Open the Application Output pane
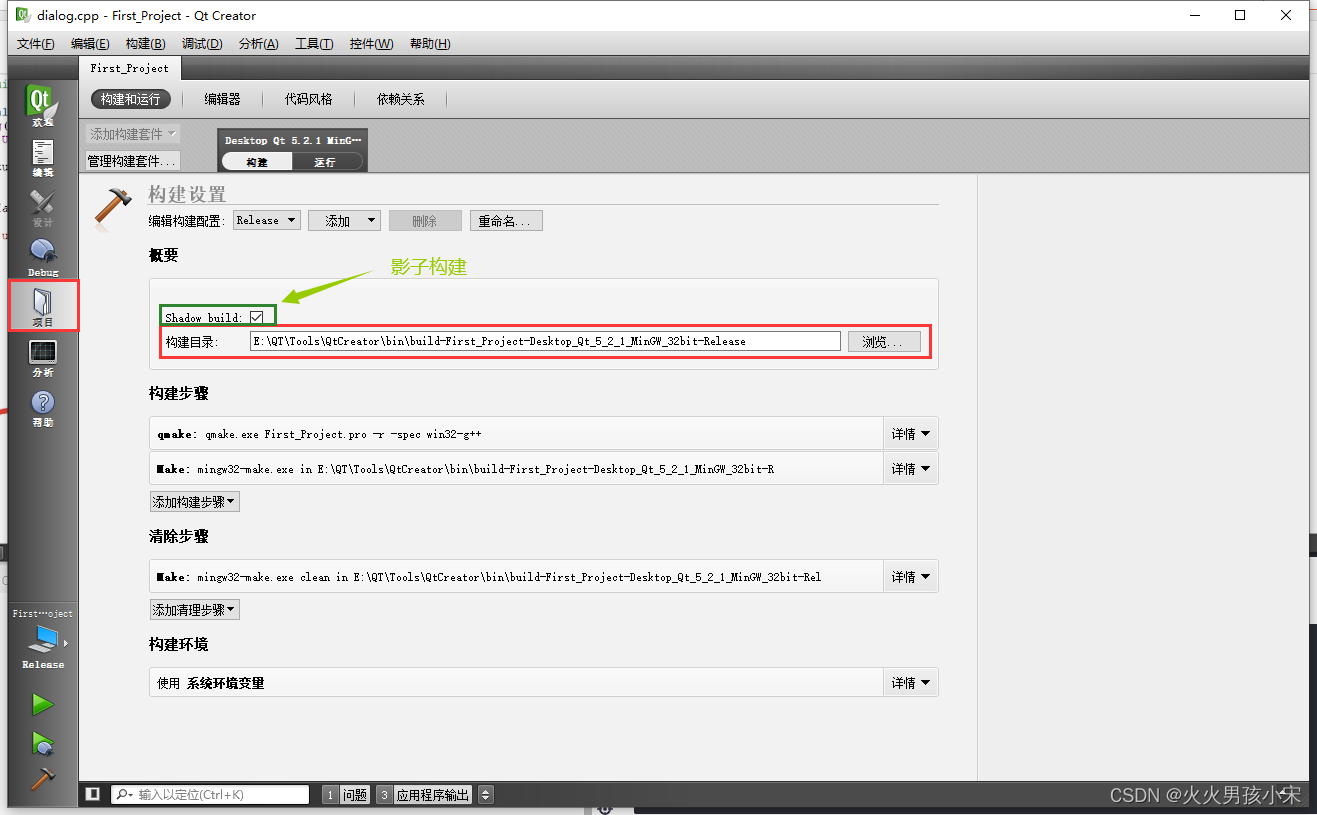The height and width of the screenshot is (815, 1317). pos(424,795)
